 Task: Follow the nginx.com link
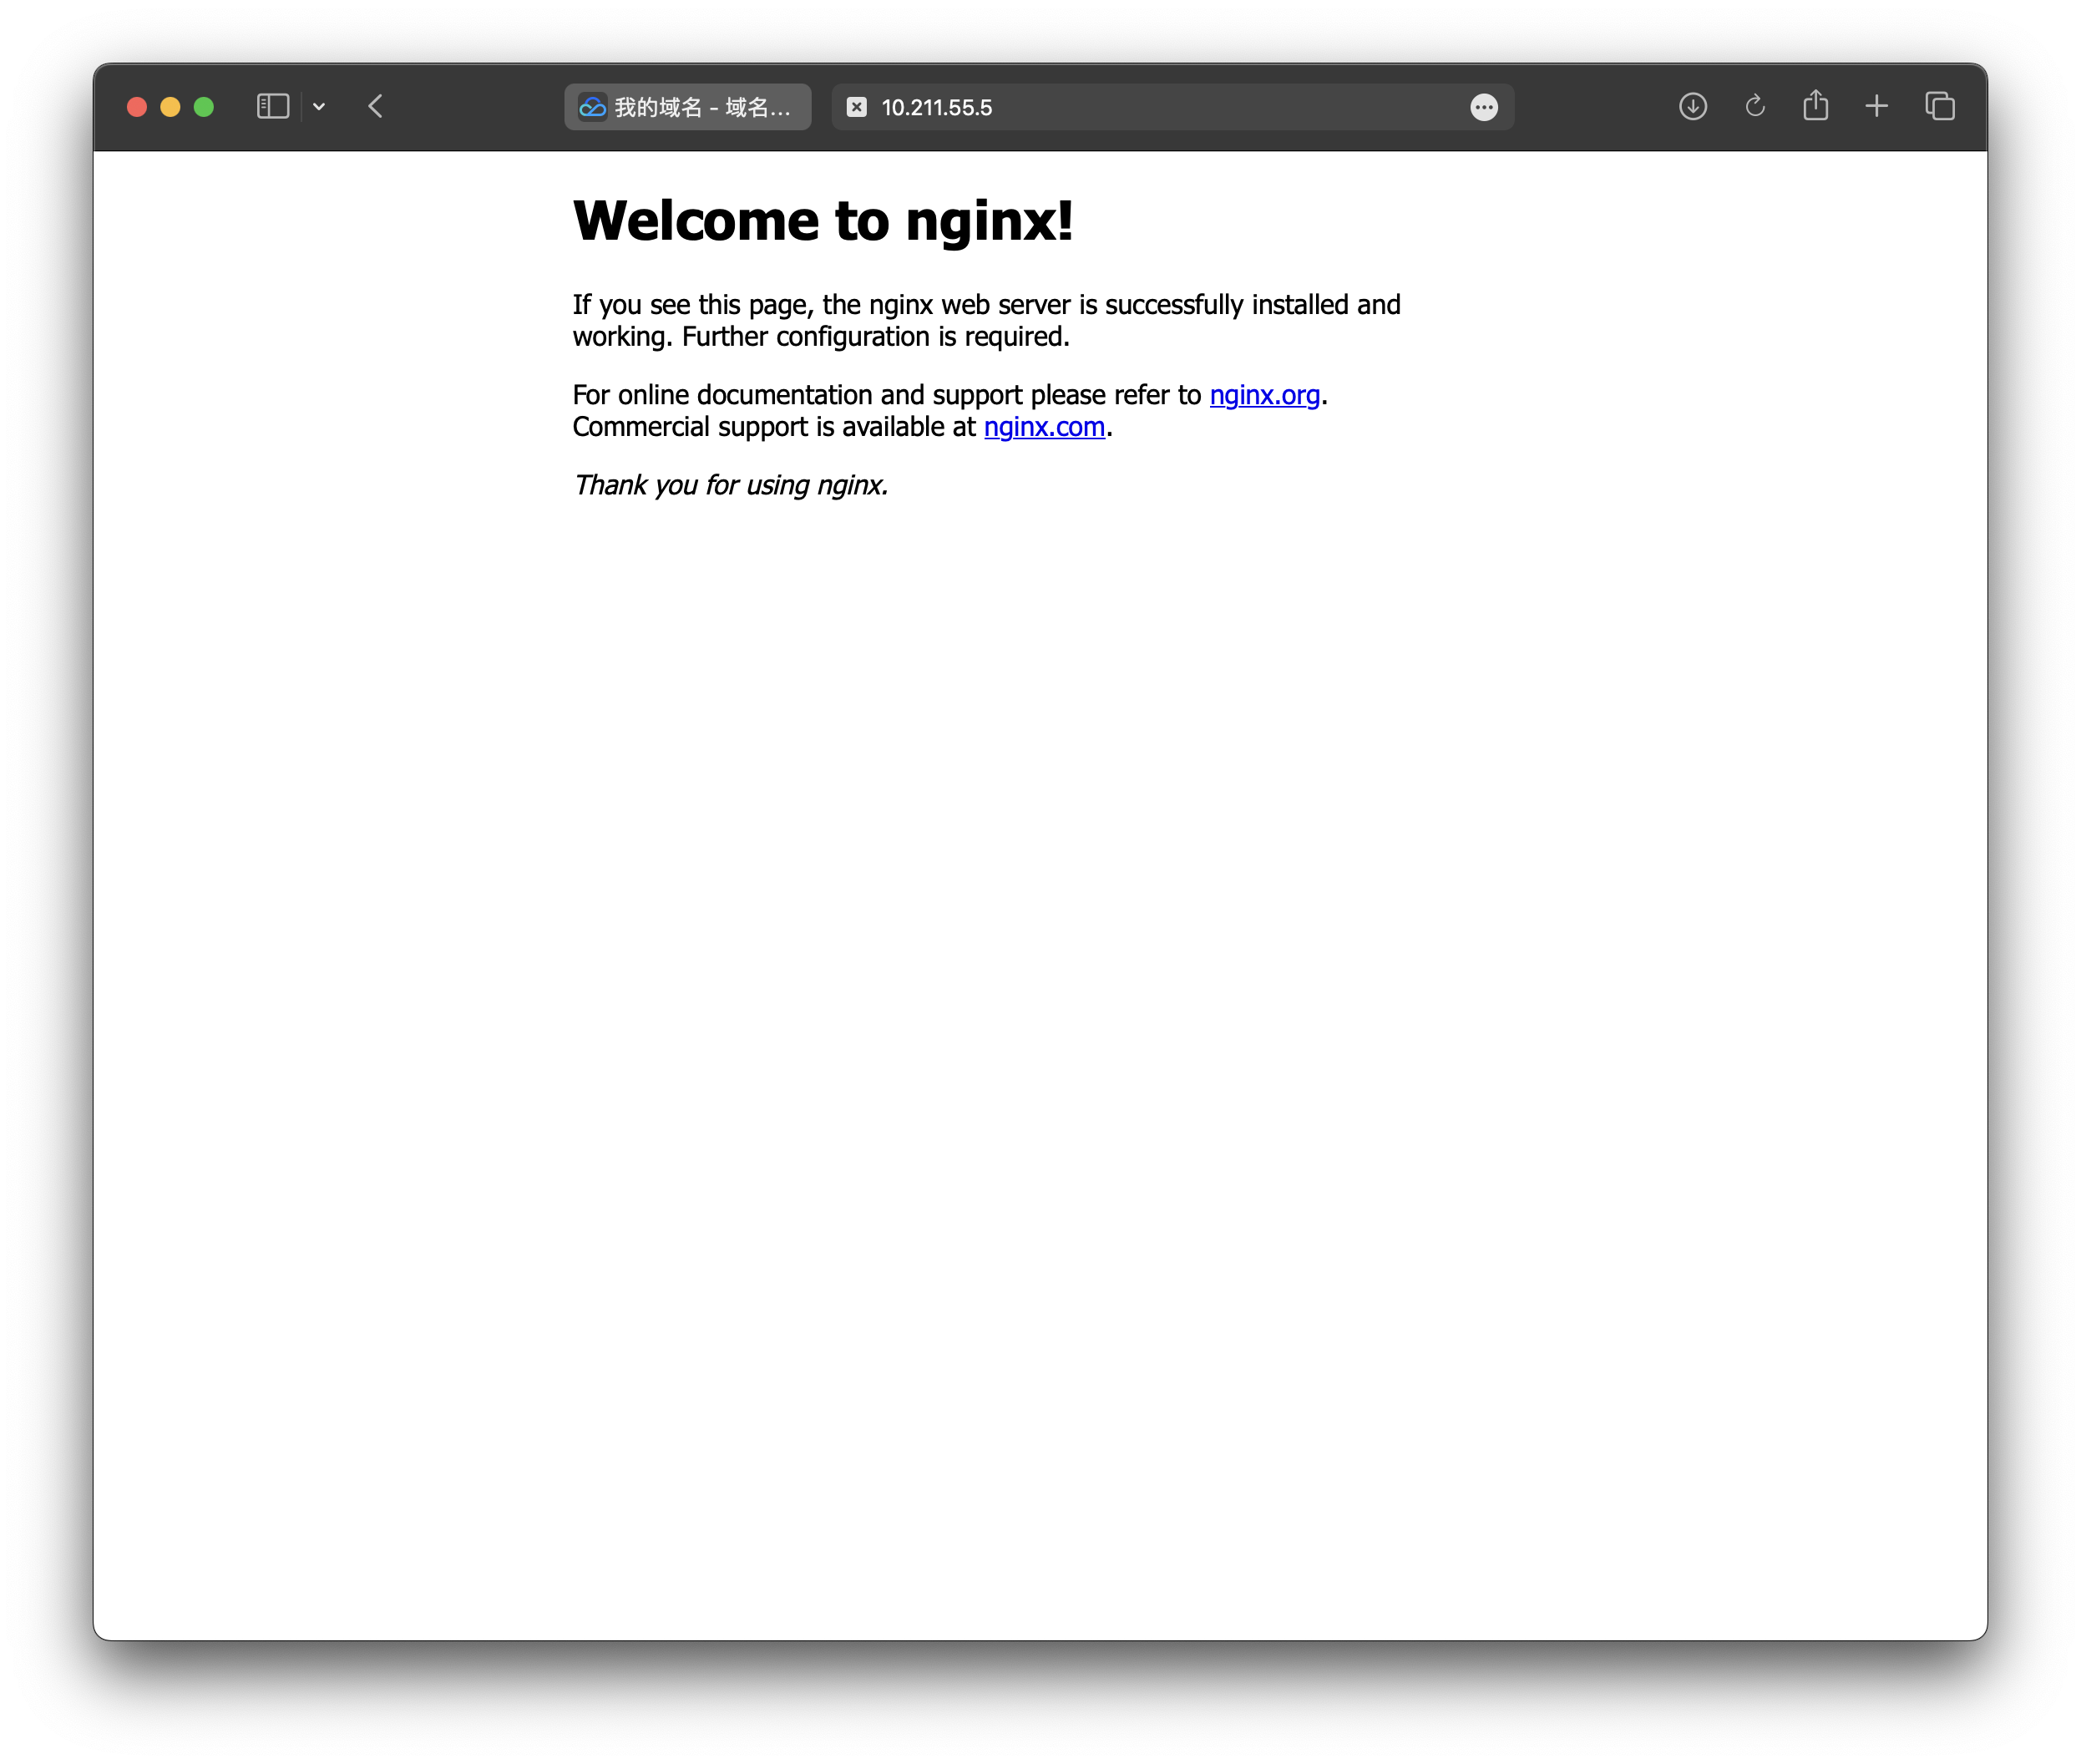(1044, 427)
